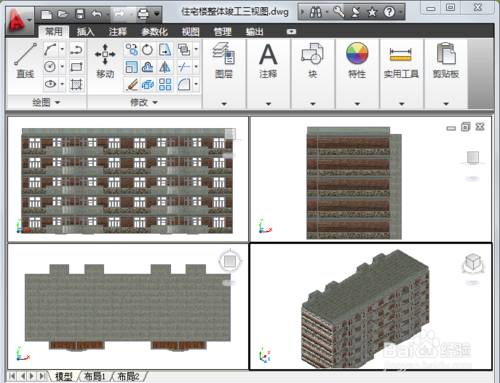This screenshot has height=383, width=500.
Task: Click the ViewCube in the isometric viewport
Action: pos(473,263)
